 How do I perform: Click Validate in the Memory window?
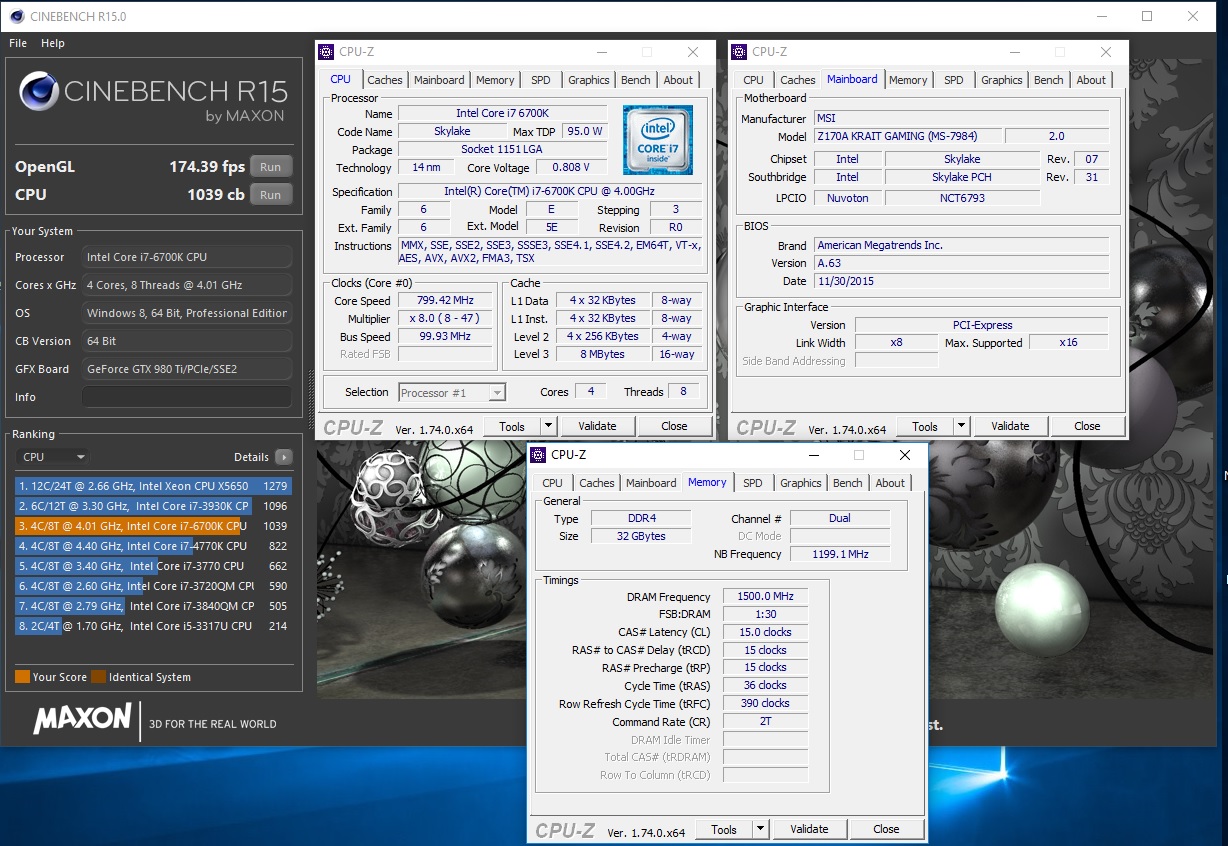tap(809, 829)
